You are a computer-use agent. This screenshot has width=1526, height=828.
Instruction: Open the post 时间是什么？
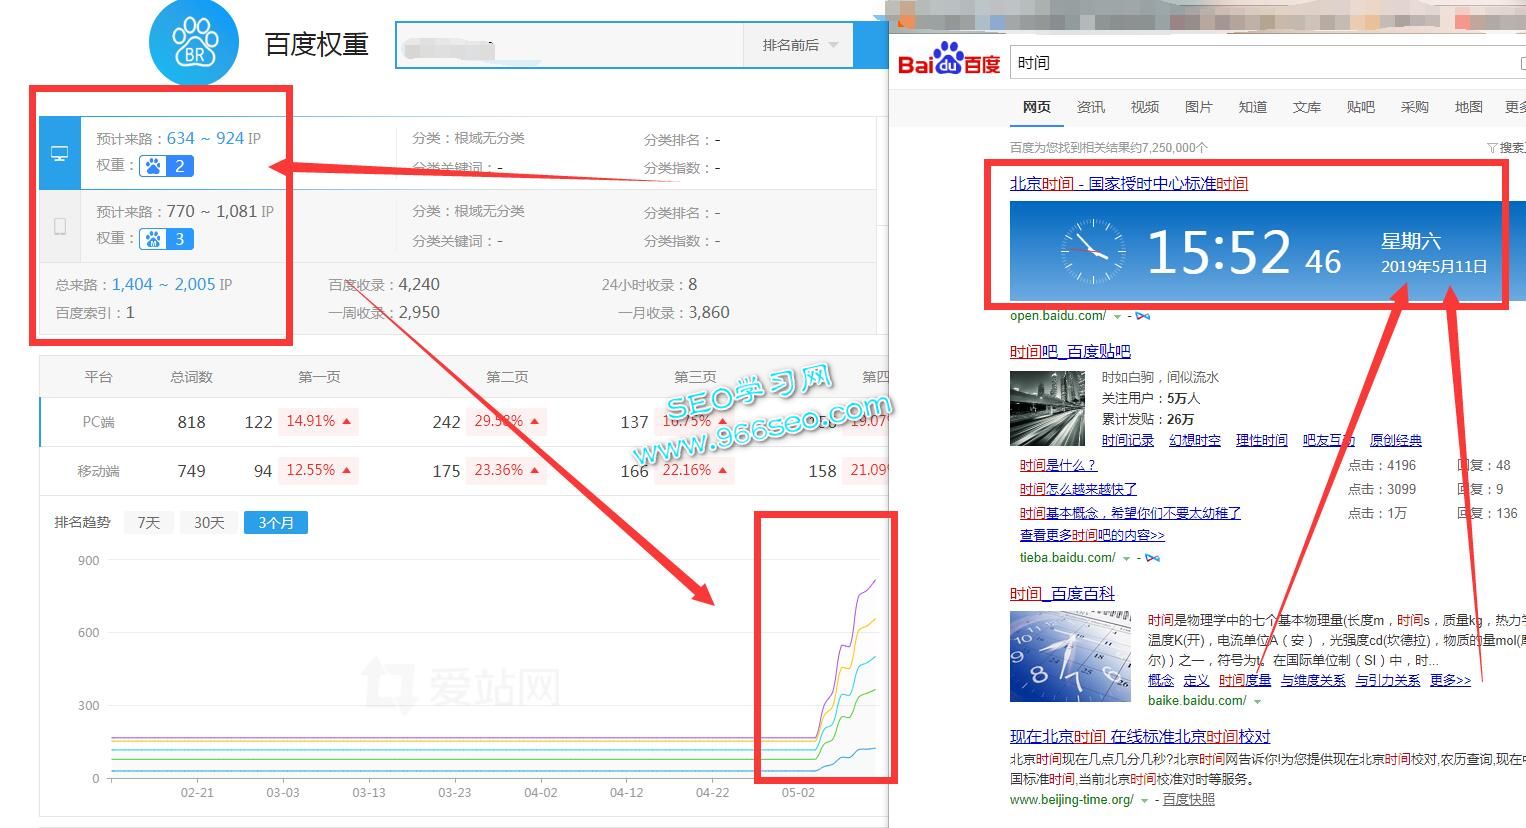[1058, 466]
